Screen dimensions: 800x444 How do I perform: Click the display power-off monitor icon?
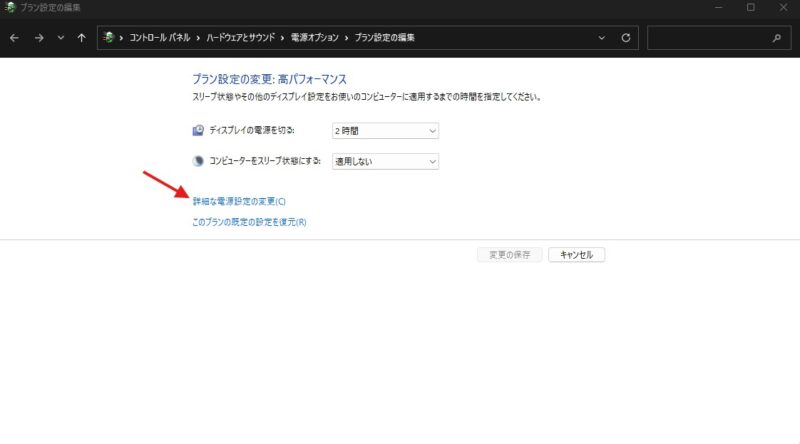[x=198, y=131]
